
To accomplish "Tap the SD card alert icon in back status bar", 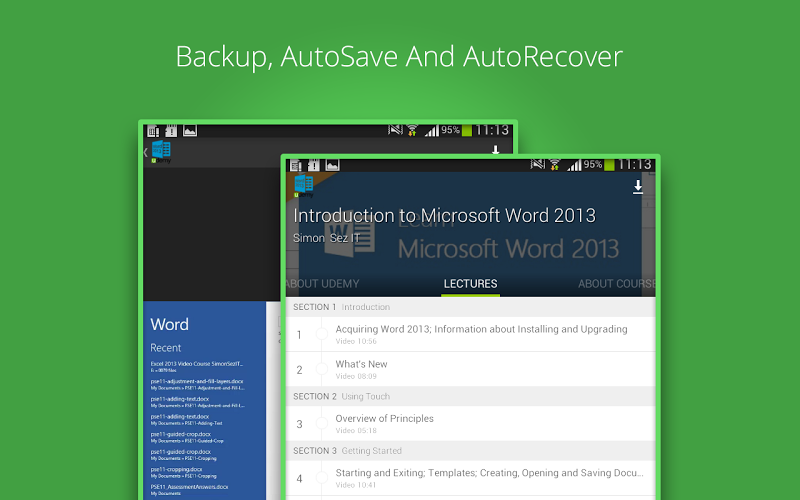I will [x=171, y=131].
